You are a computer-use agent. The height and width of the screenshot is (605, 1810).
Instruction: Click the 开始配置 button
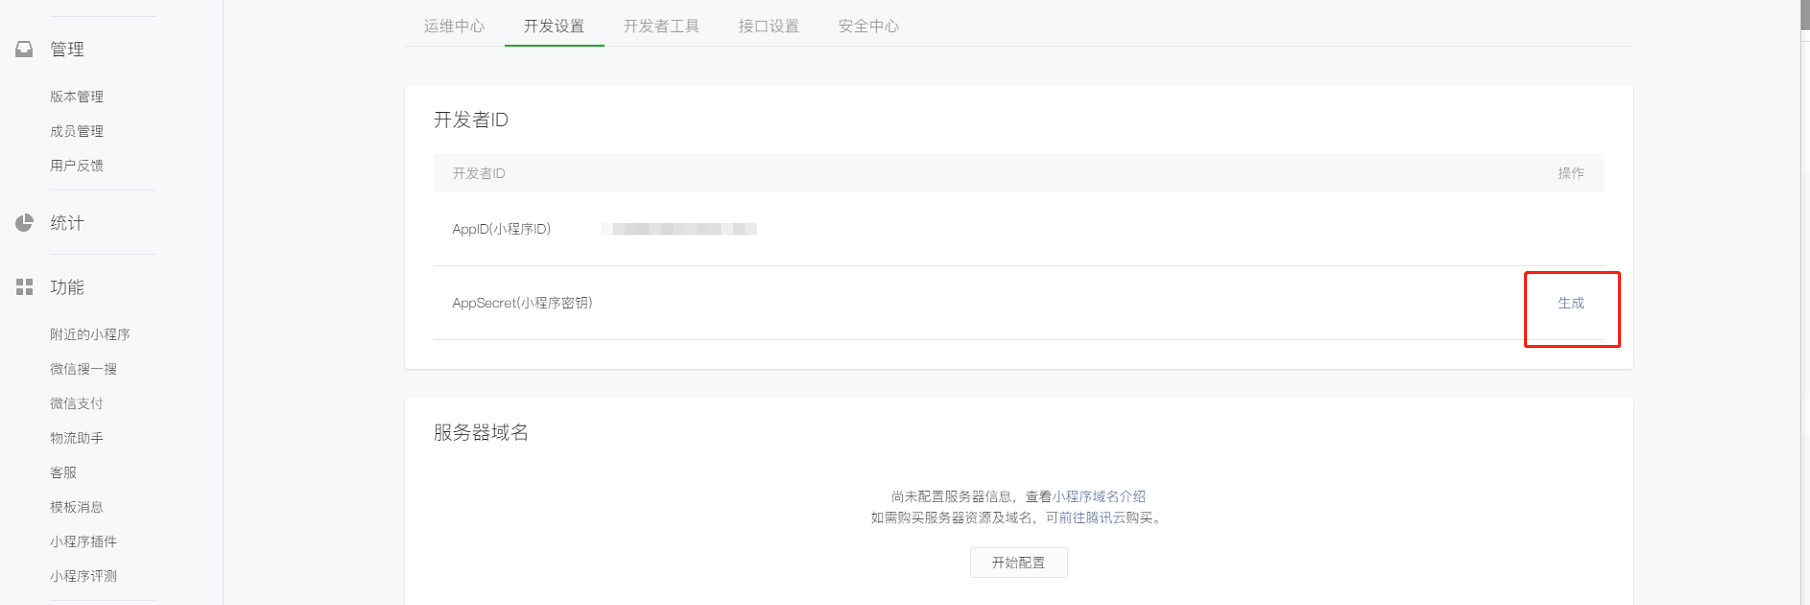click(1018, 563)
